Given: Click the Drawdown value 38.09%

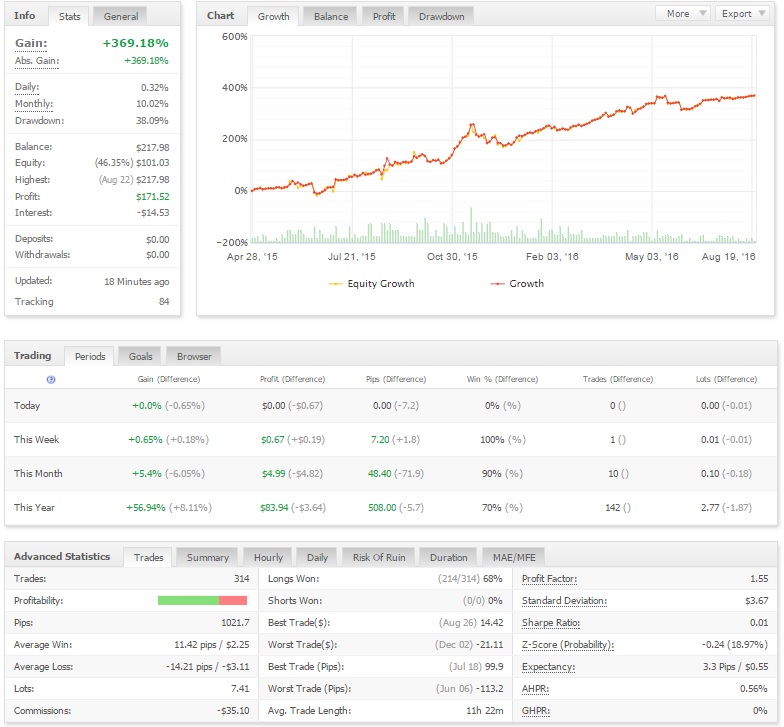Looking at the screenshot, I should [x=152, y=121].
